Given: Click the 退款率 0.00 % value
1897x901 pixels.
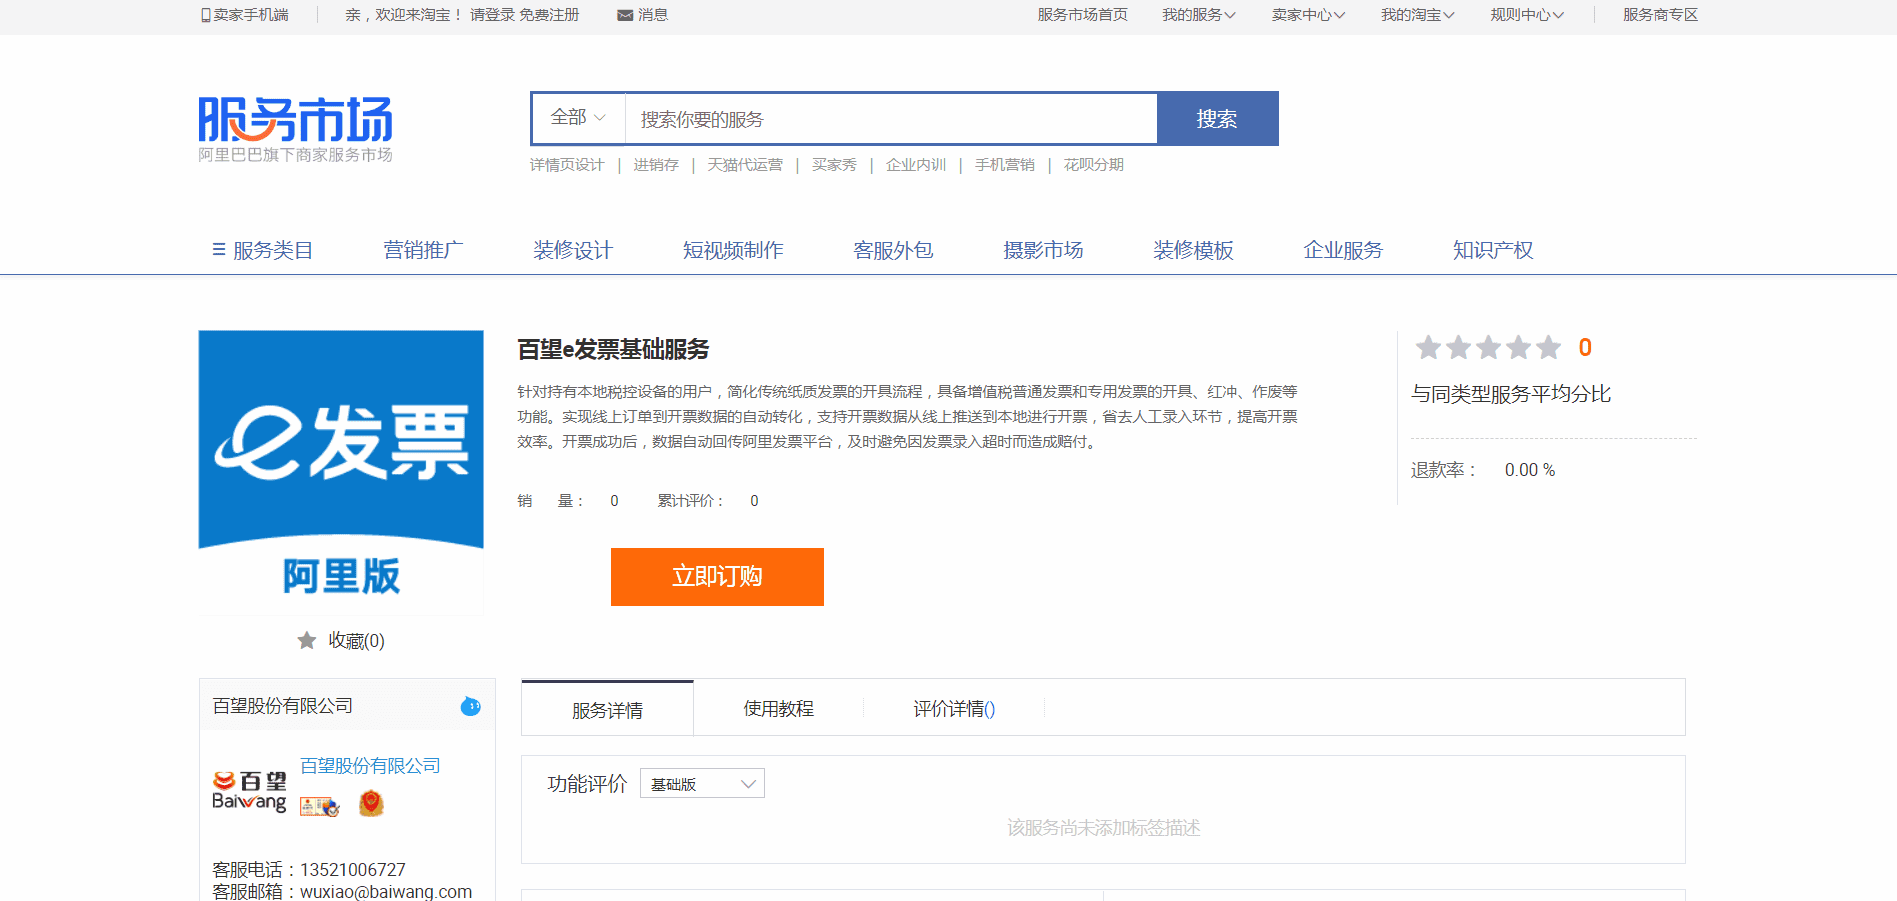Looking at the screenshot, I should click(1530, 470).
